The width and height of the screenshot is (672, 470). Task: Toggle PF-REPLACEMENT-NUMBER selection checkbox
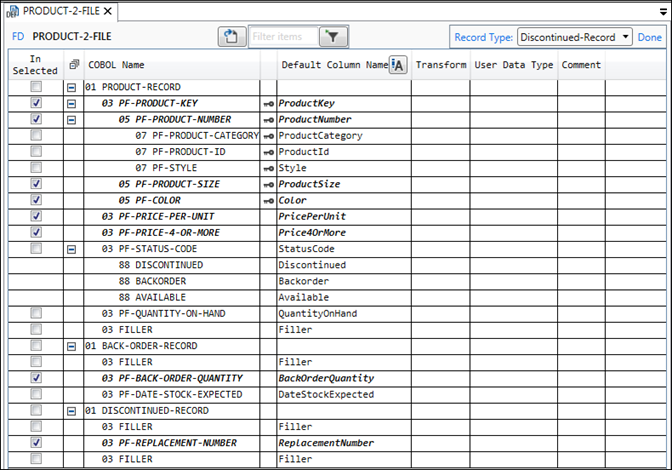[x=36, y=443]
